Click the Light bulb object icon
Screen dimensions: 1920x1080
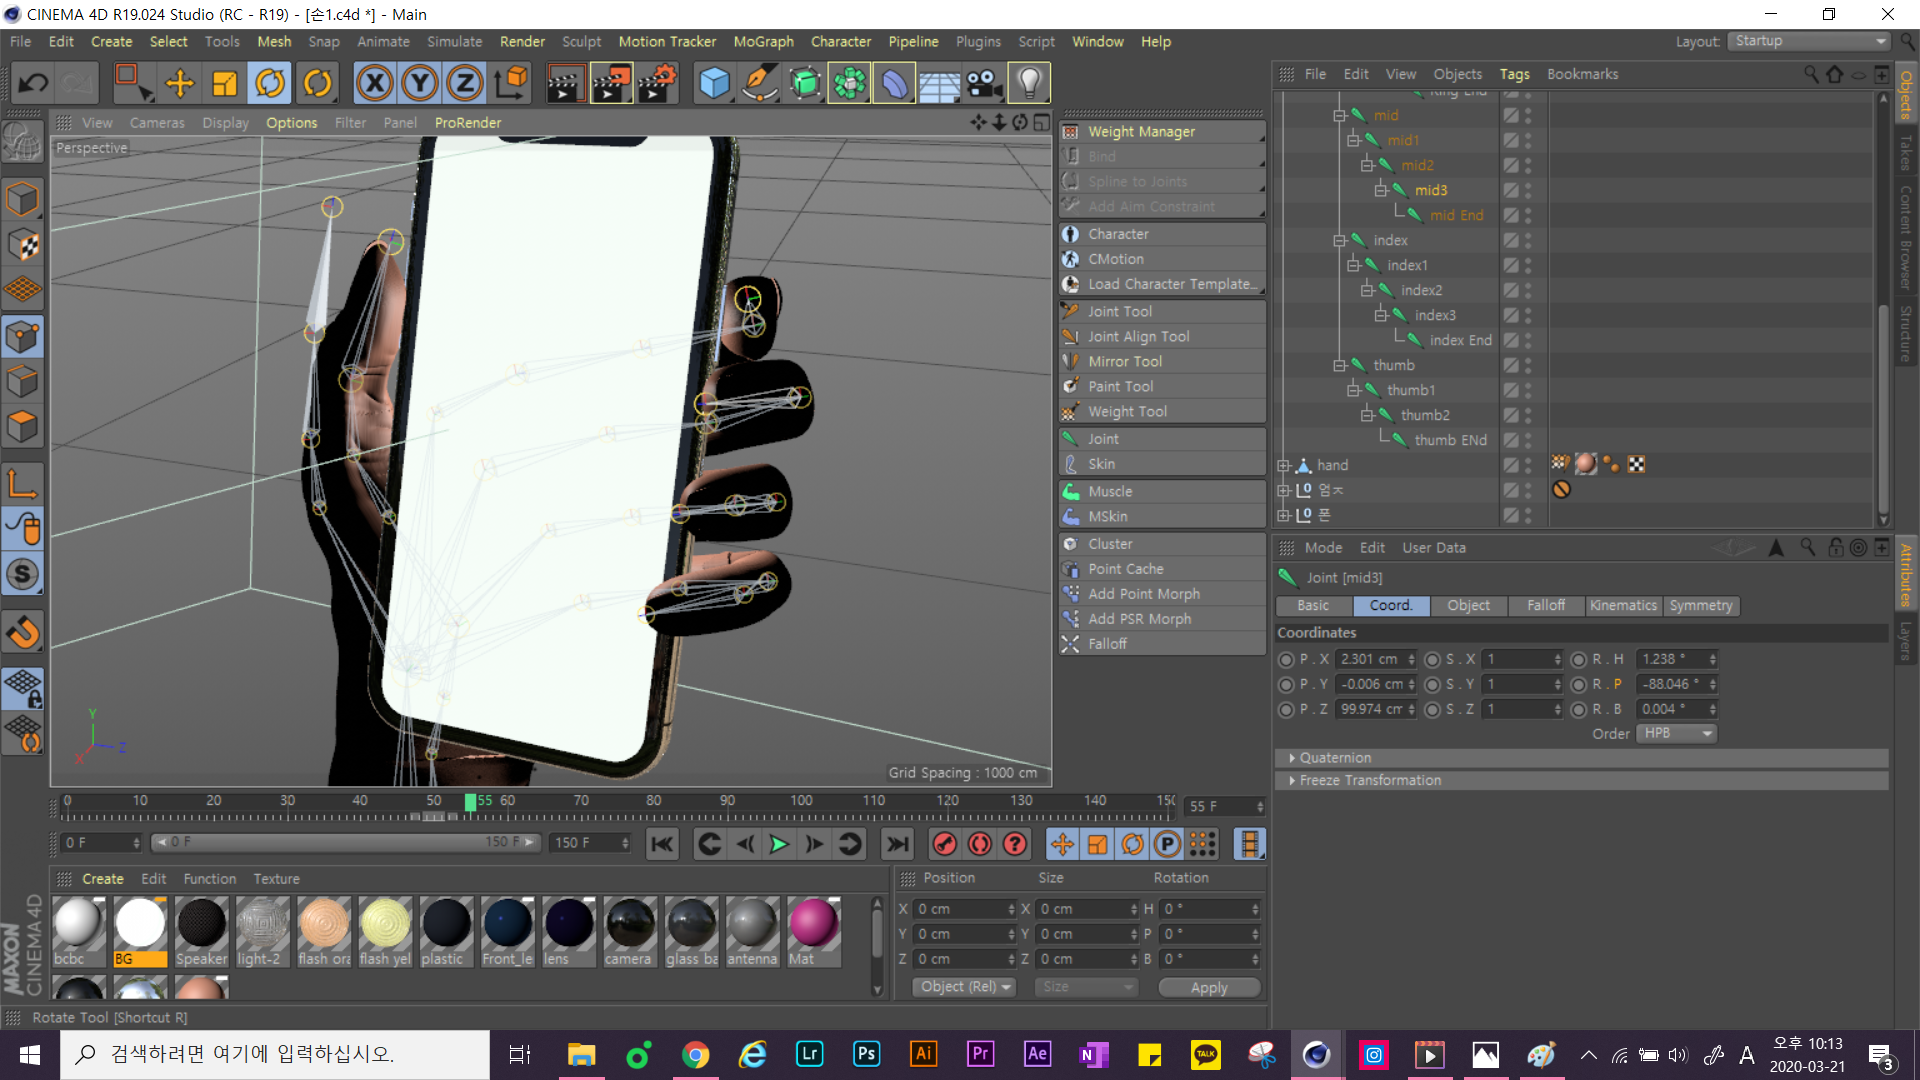point(1029,83)
